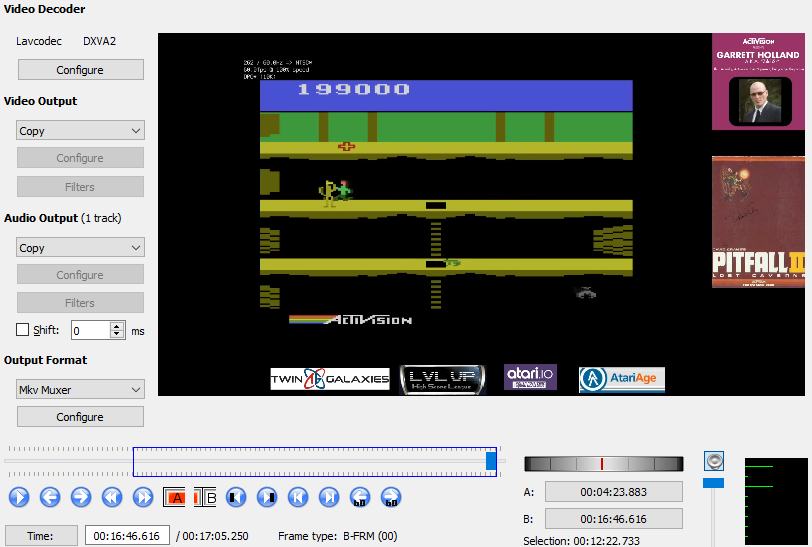Click the DXVA2 decoder label
This screenshot has height=547, width=812.
tap(99, 41)
